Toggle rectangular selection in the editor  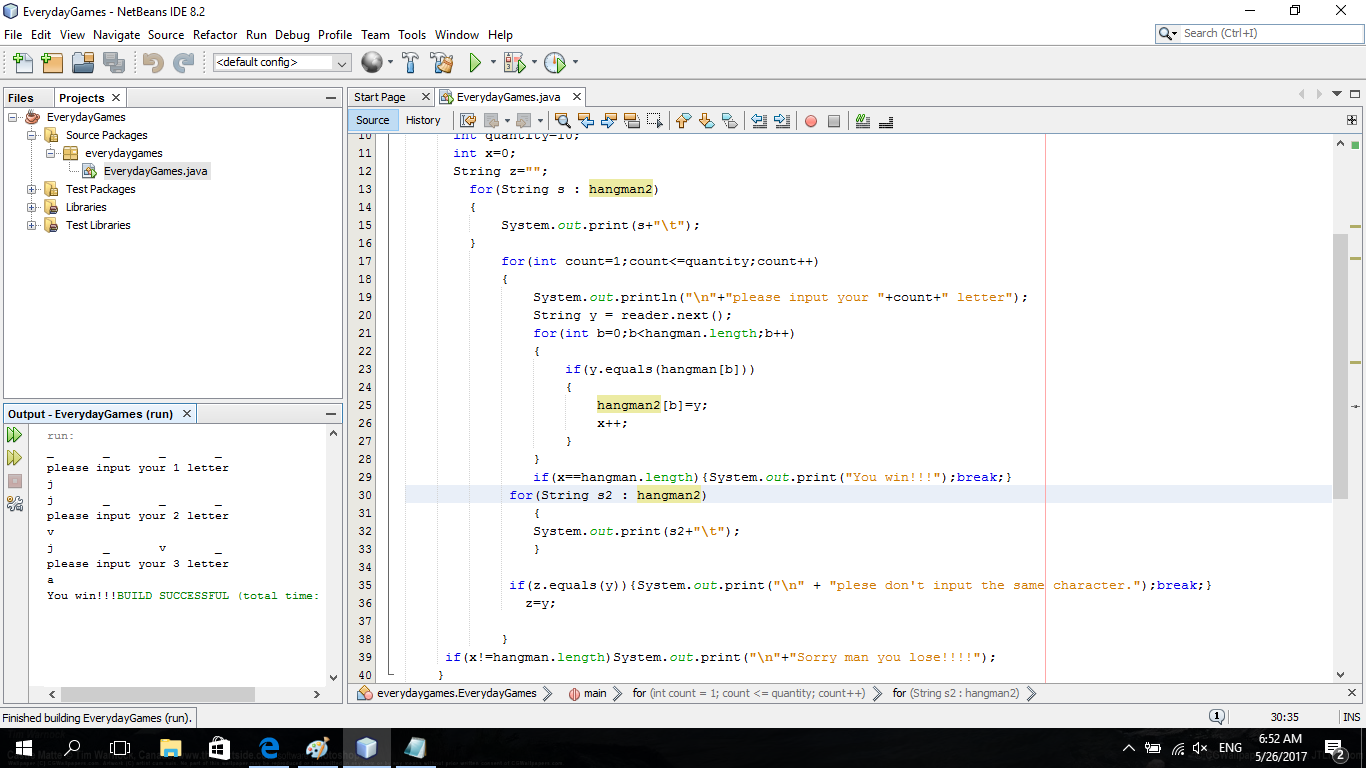(654, 121)
